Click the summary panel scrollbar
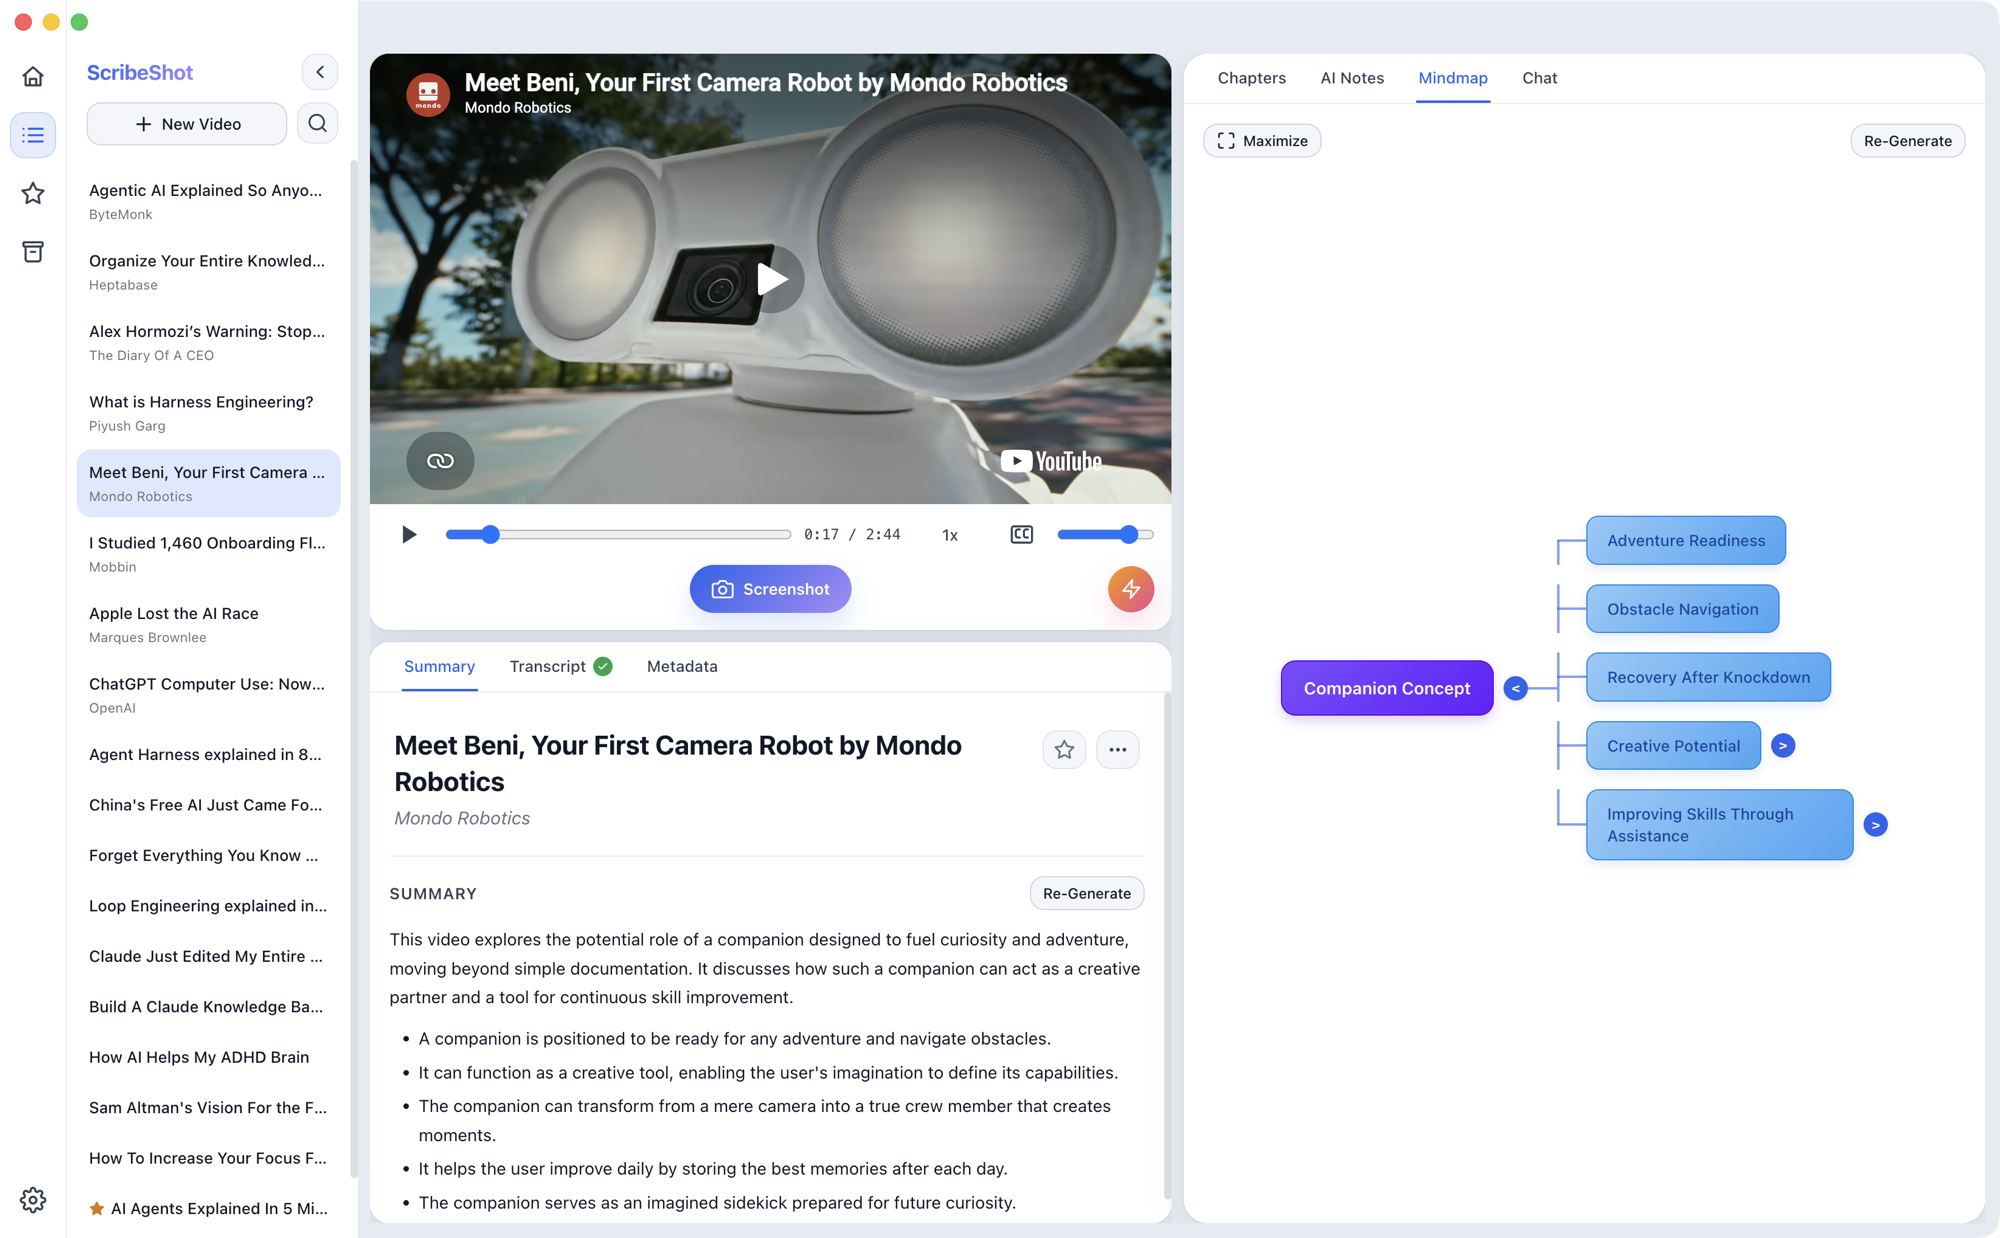 pyautogui.click(x=1167, y=945)
